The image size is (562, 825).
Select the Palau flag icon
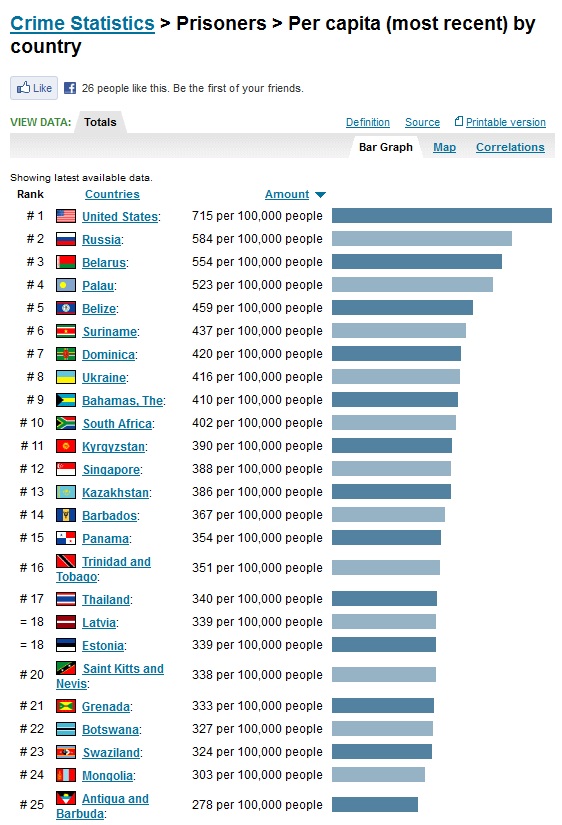tap(66, 285)
